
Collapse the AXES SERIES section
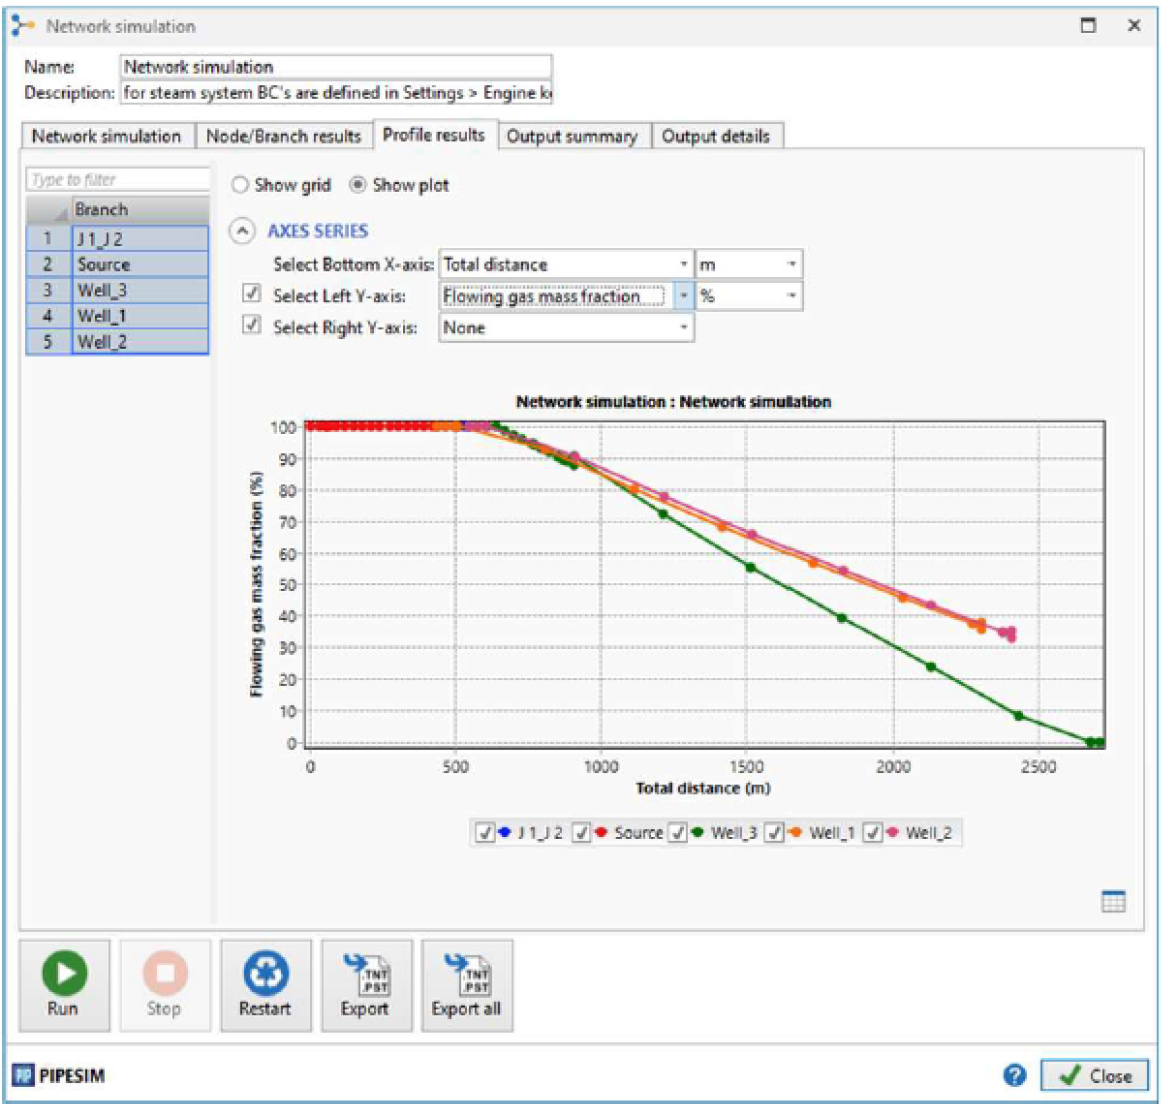[x=242, y=231]
